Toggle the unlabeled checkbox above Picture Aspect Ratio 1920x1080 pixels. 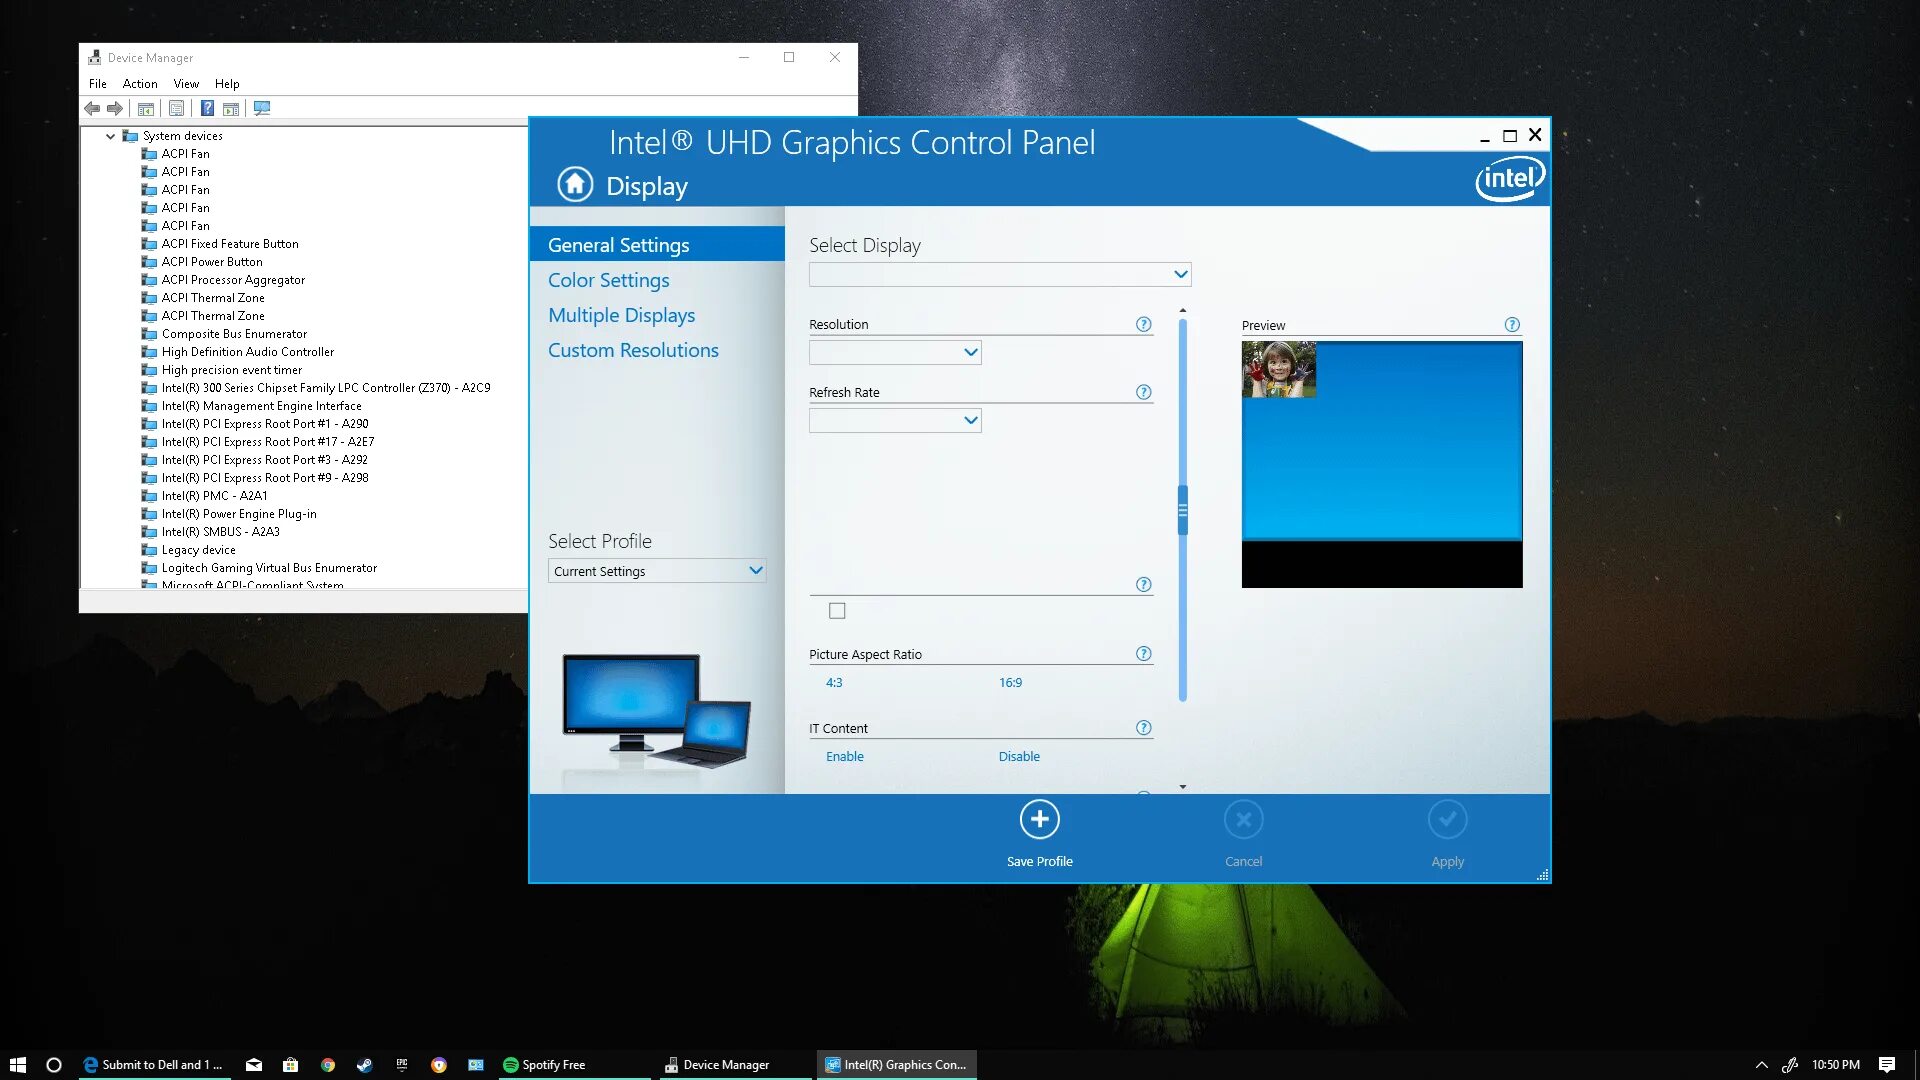837,611
